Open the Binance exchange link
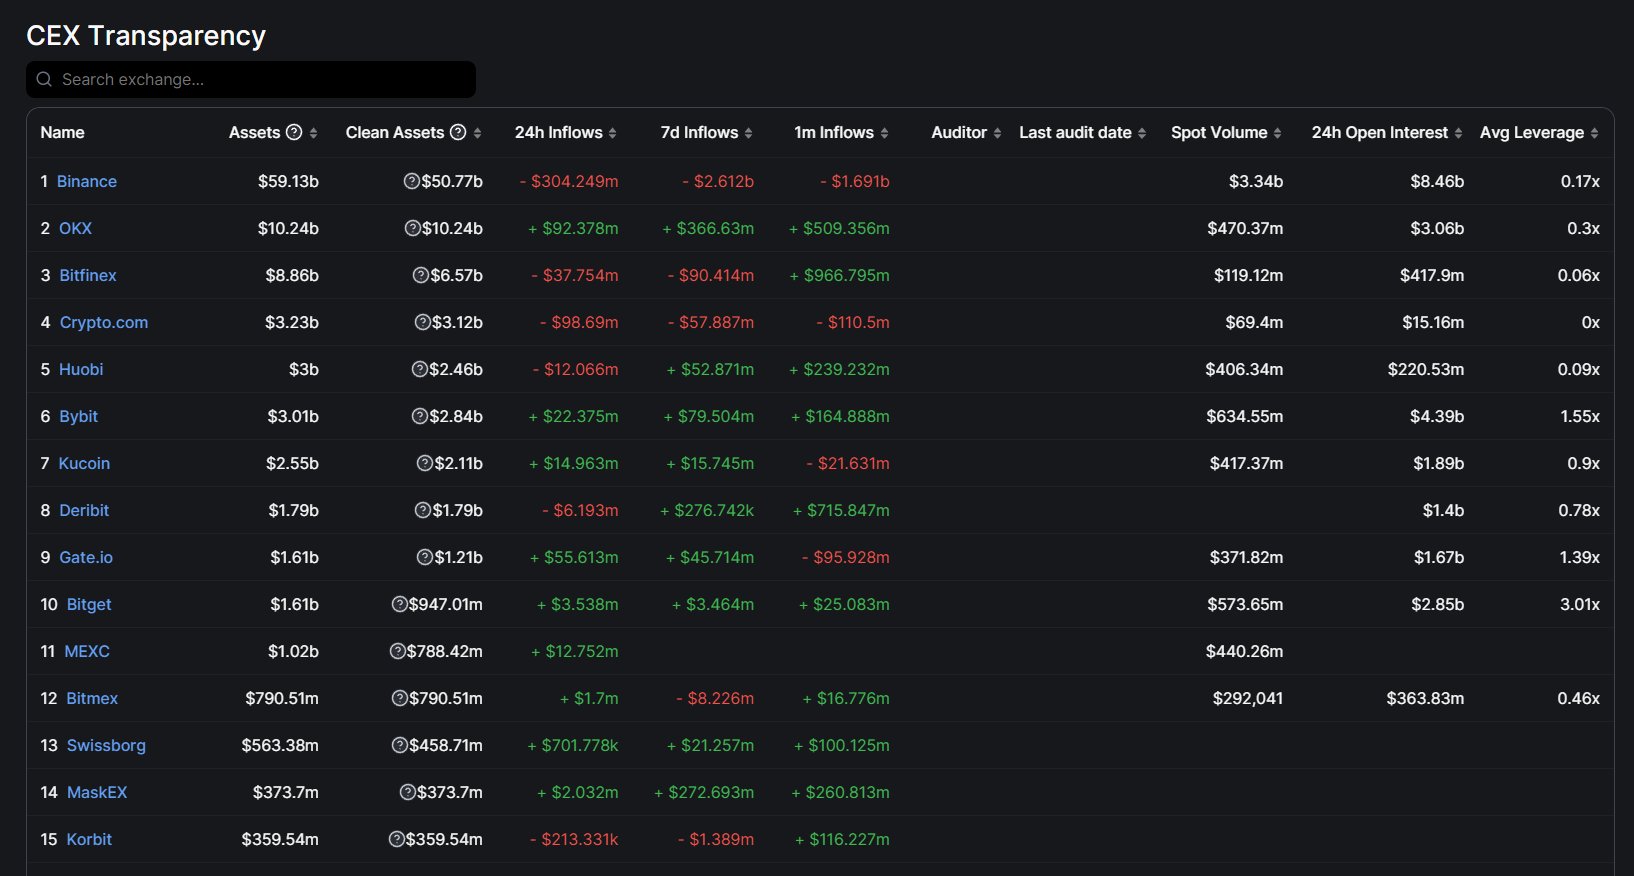 [87, 181]
